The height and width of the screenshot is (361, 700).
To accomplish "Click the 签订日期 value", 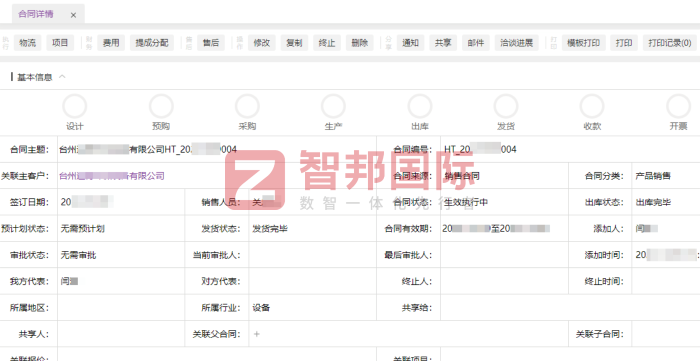I will coord(87,202).
